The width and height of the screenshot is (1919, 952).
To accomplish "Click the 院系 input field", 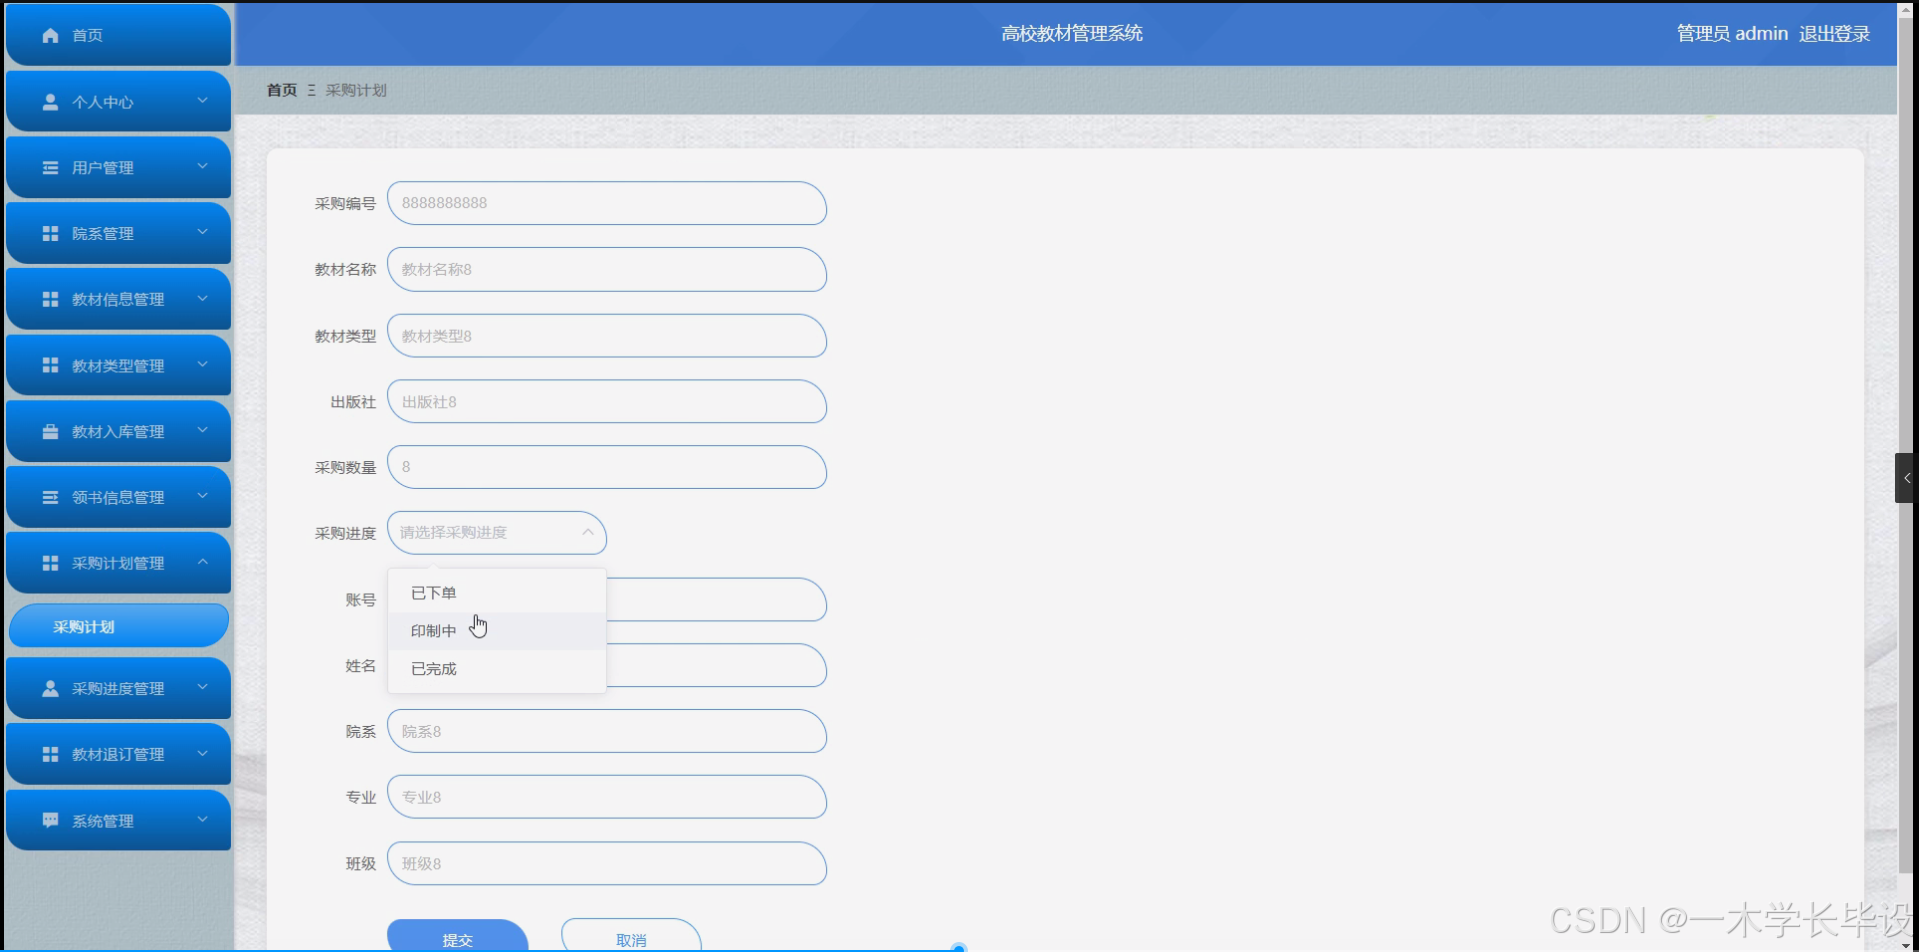I will click(x=606, y=731).
